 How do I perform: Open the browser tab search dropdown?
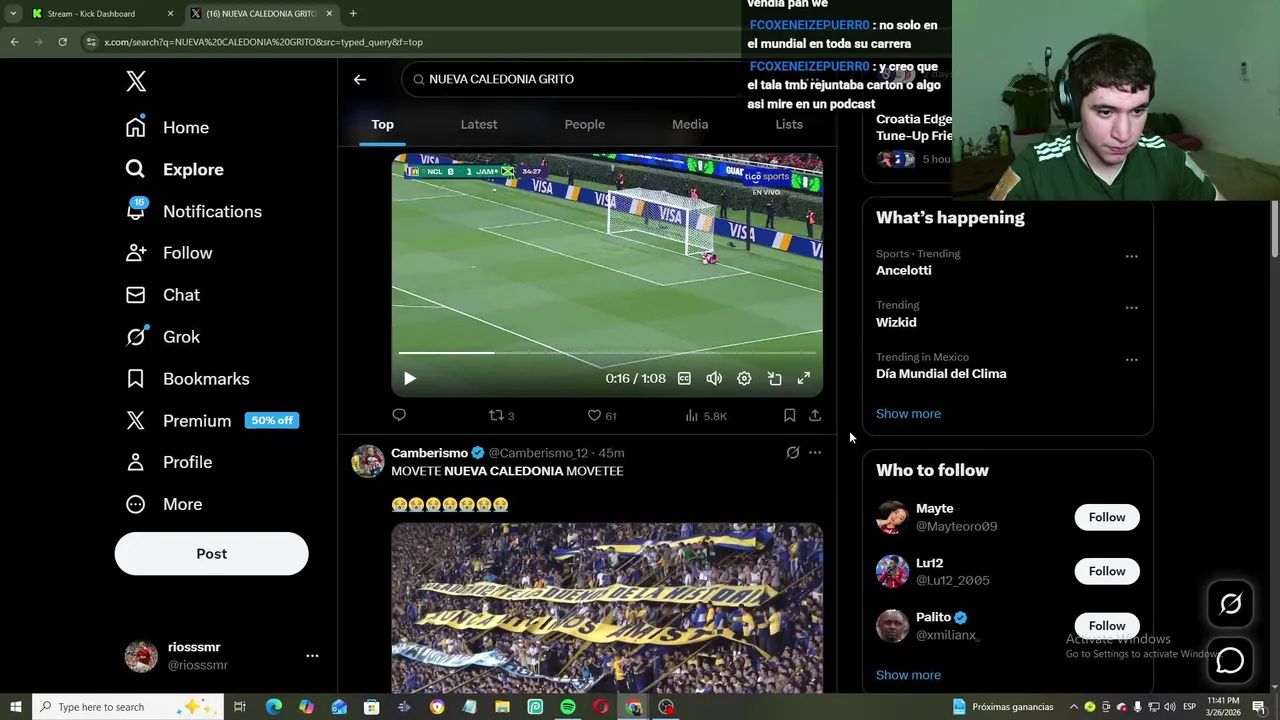pyautogui.click(x=13, y=14)
